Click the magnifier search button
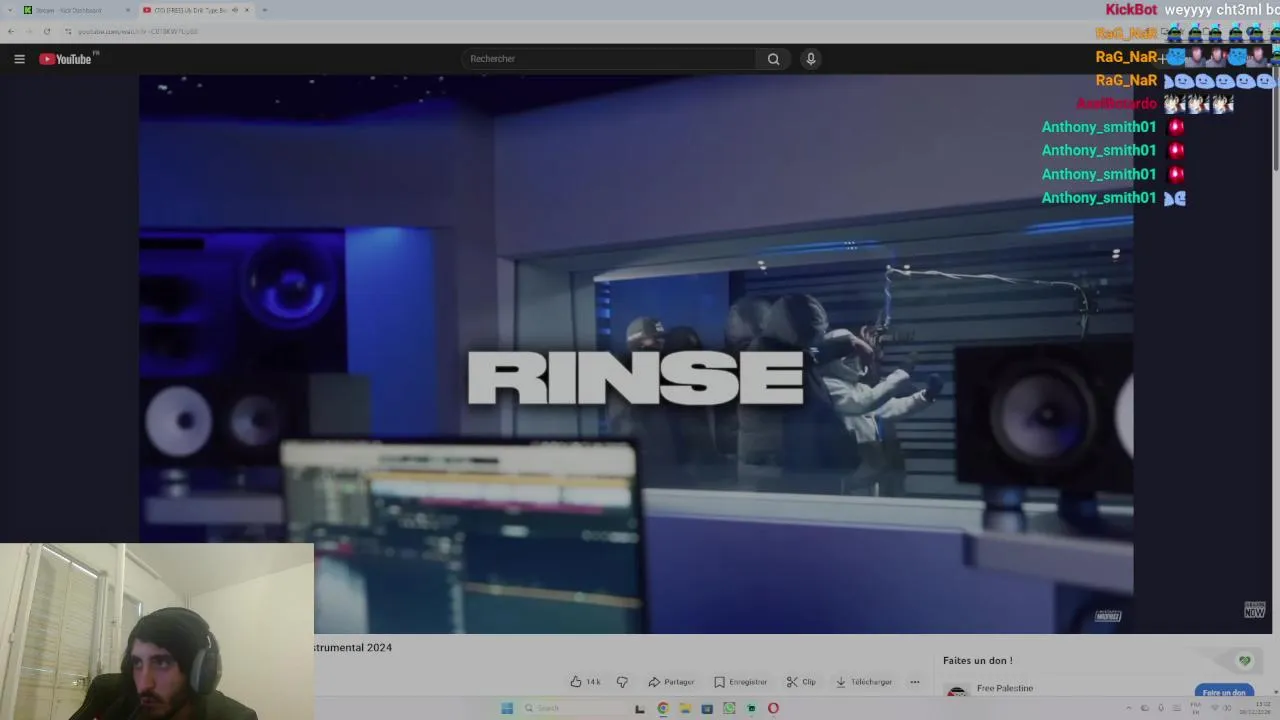The width and height of the screenshot is (1280, 720). tap(773, 59)
